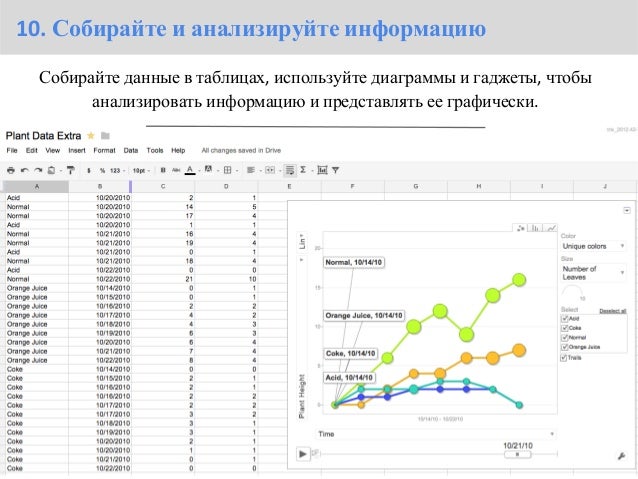Click the cell containing 21
Viewport: 638px width, 479px height.
pos(163,279)
